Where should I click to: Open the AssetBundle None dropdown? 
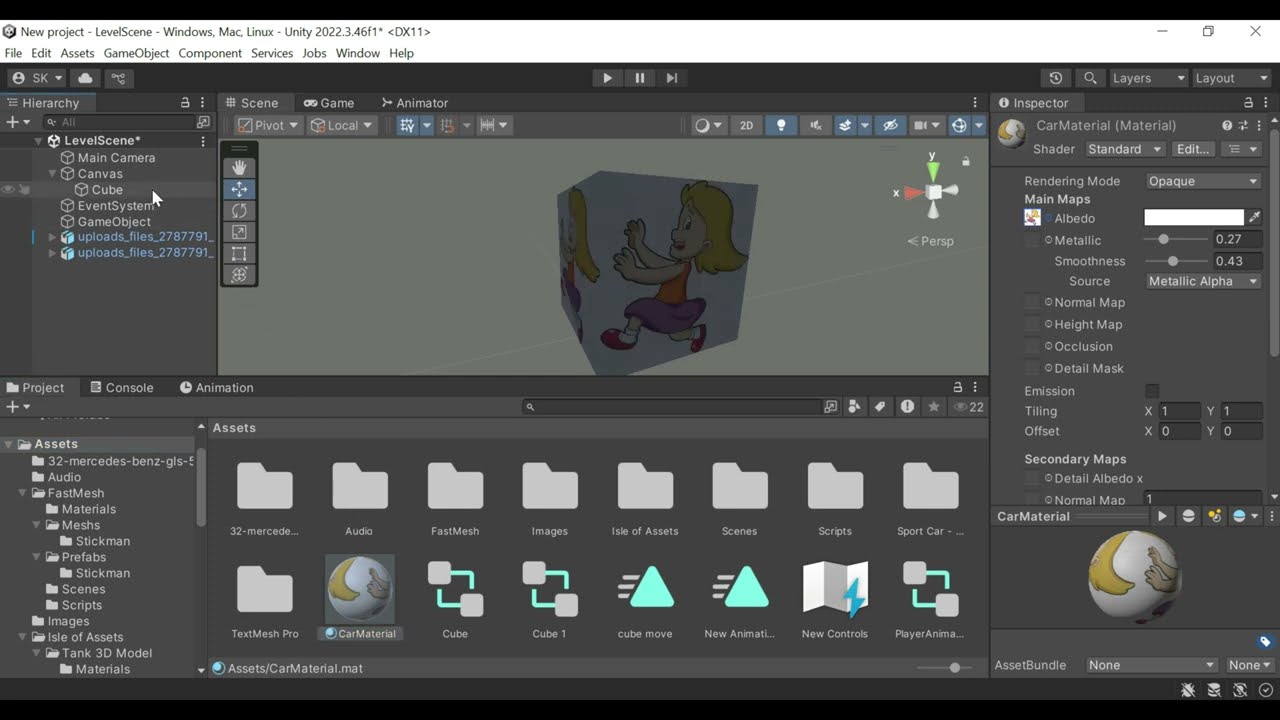[1152, 665]
